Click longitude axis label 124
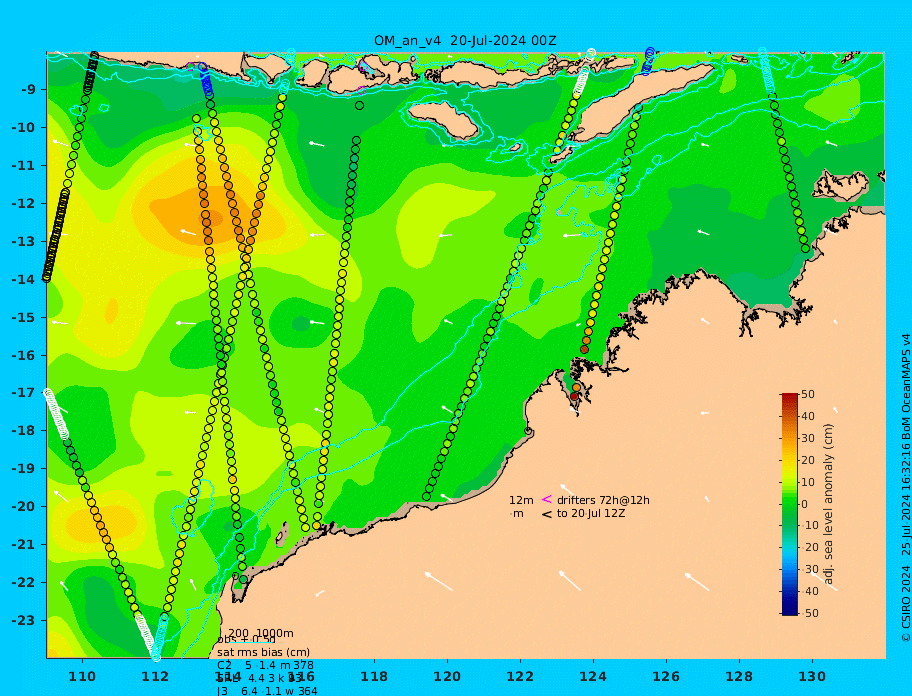912x696 pixels. (593, 676)
